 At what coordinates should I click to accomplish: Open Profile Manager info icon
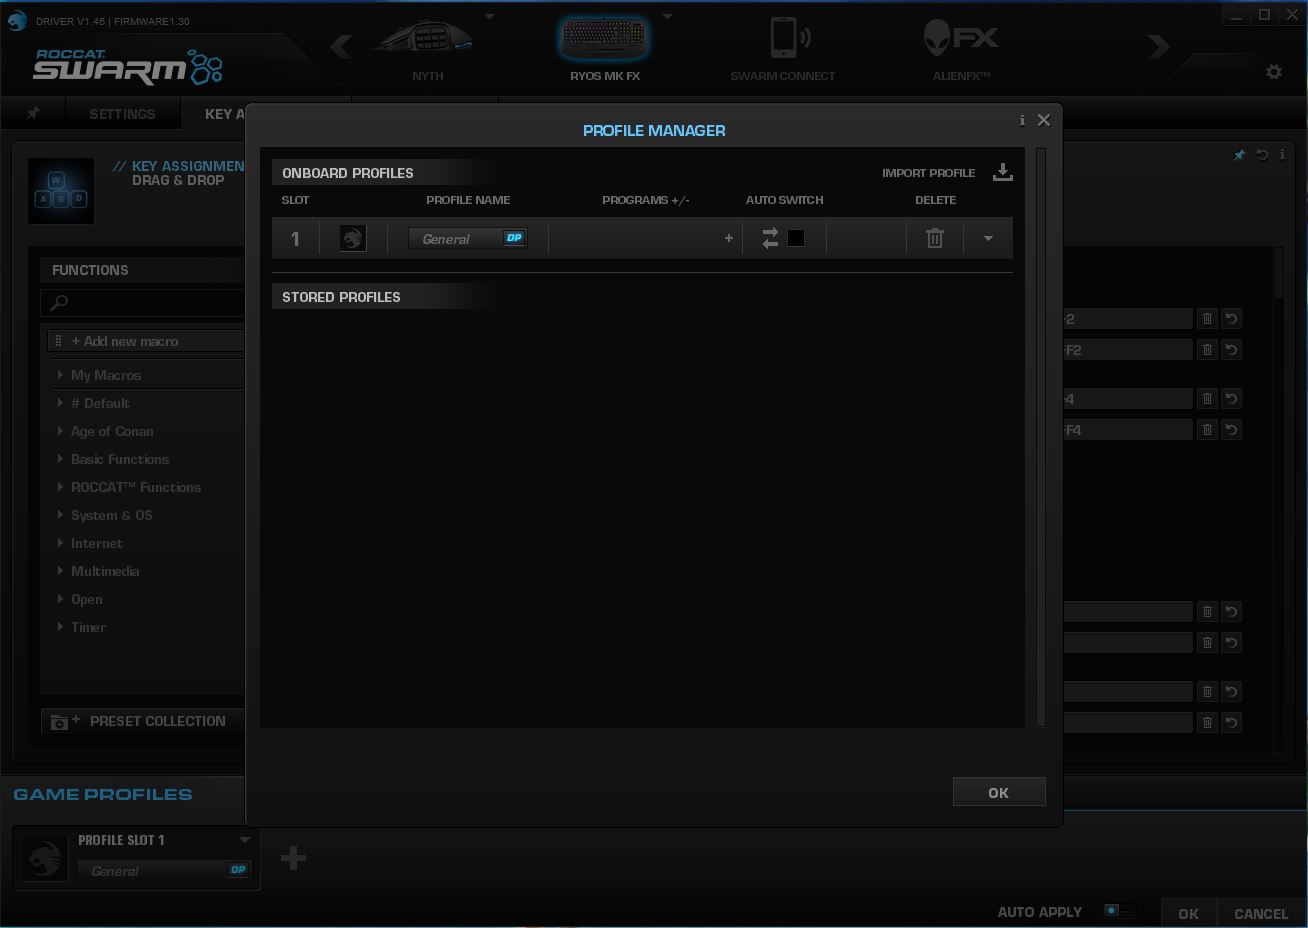[x=1022, y=120]
